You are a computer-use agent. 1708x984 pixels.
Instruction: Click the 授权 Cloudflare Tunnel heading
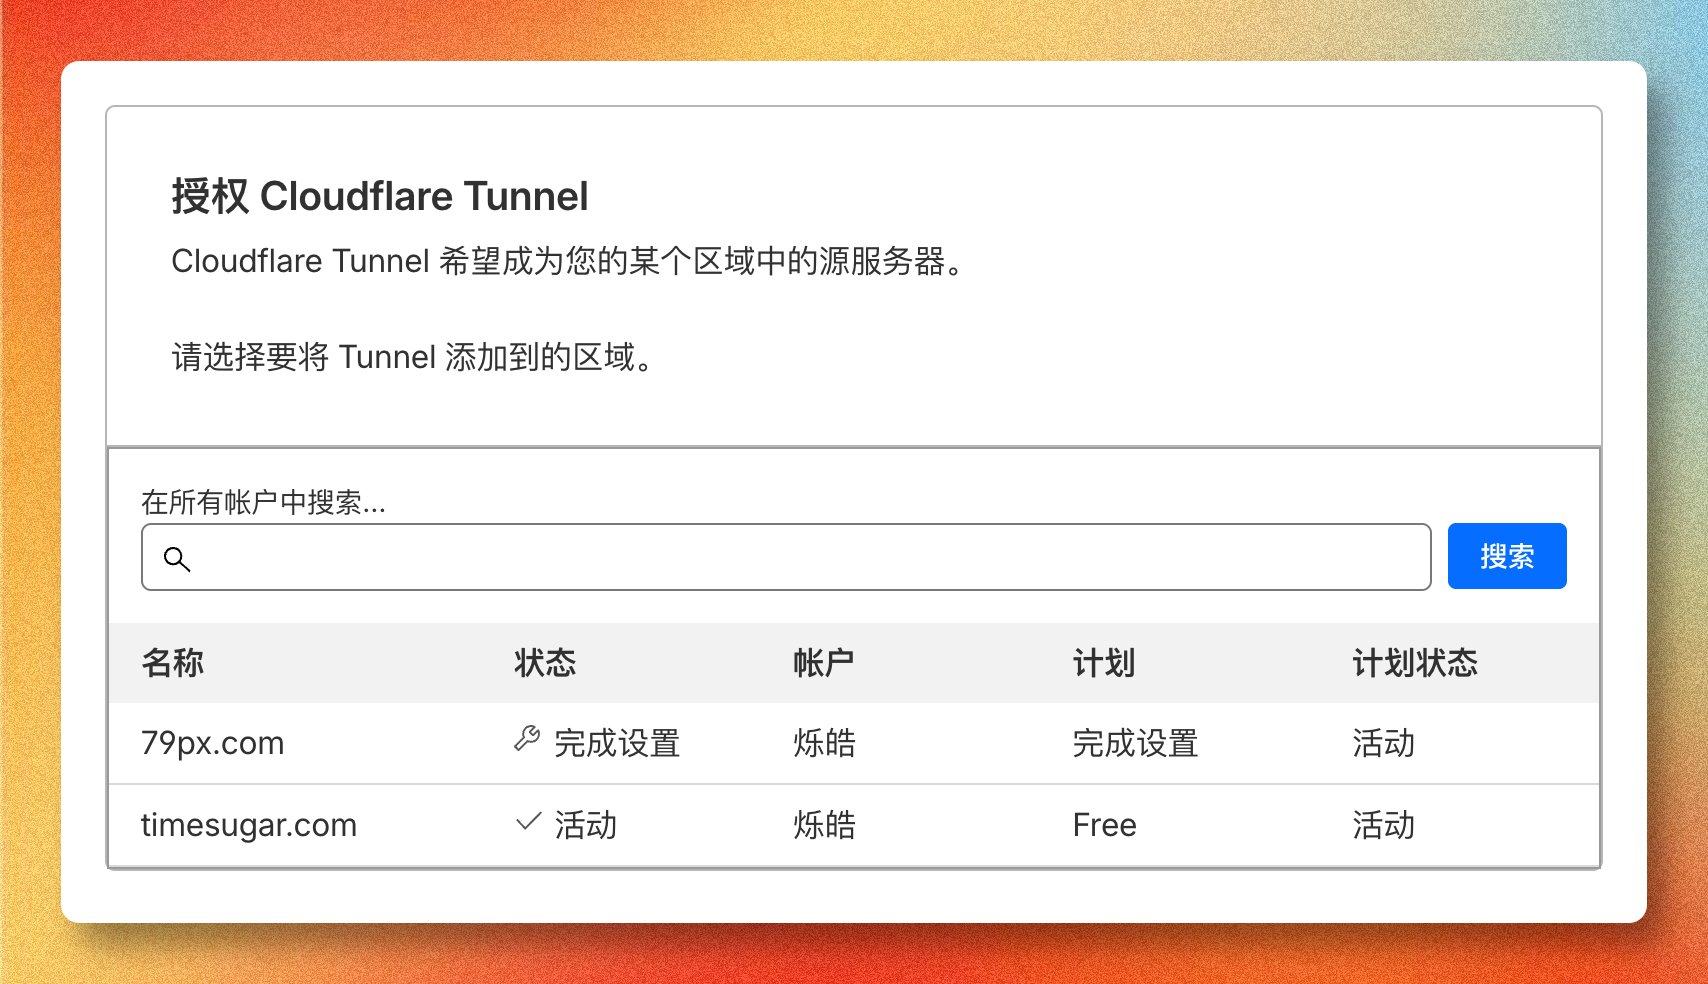point(380,196)
